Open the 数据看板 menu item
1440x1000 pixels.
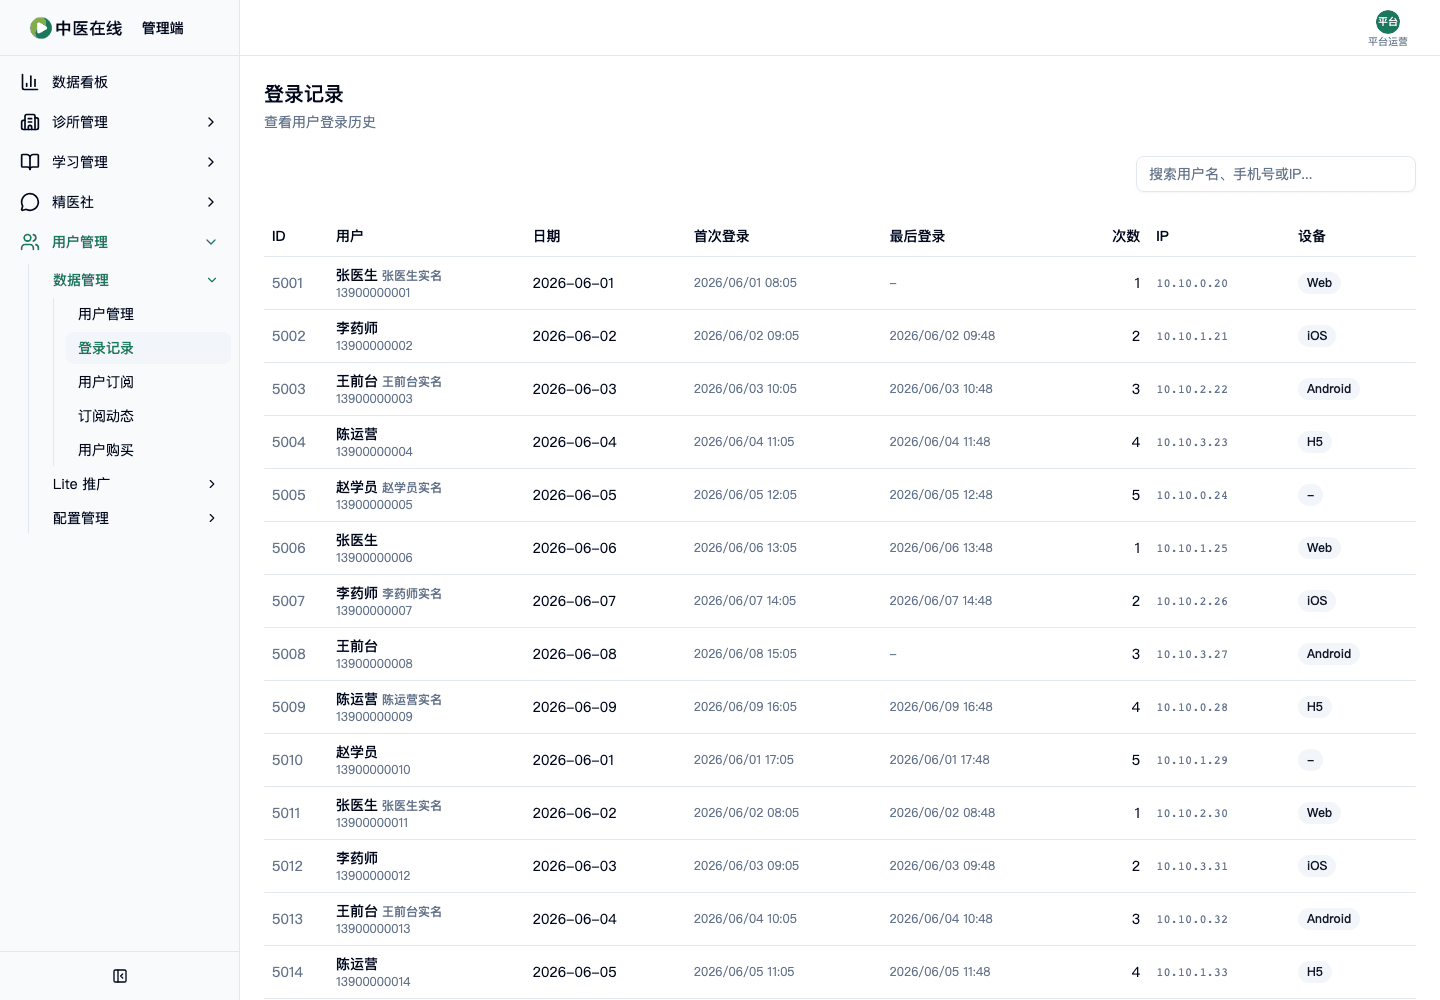pyautogui.click(x=120, y=82)
